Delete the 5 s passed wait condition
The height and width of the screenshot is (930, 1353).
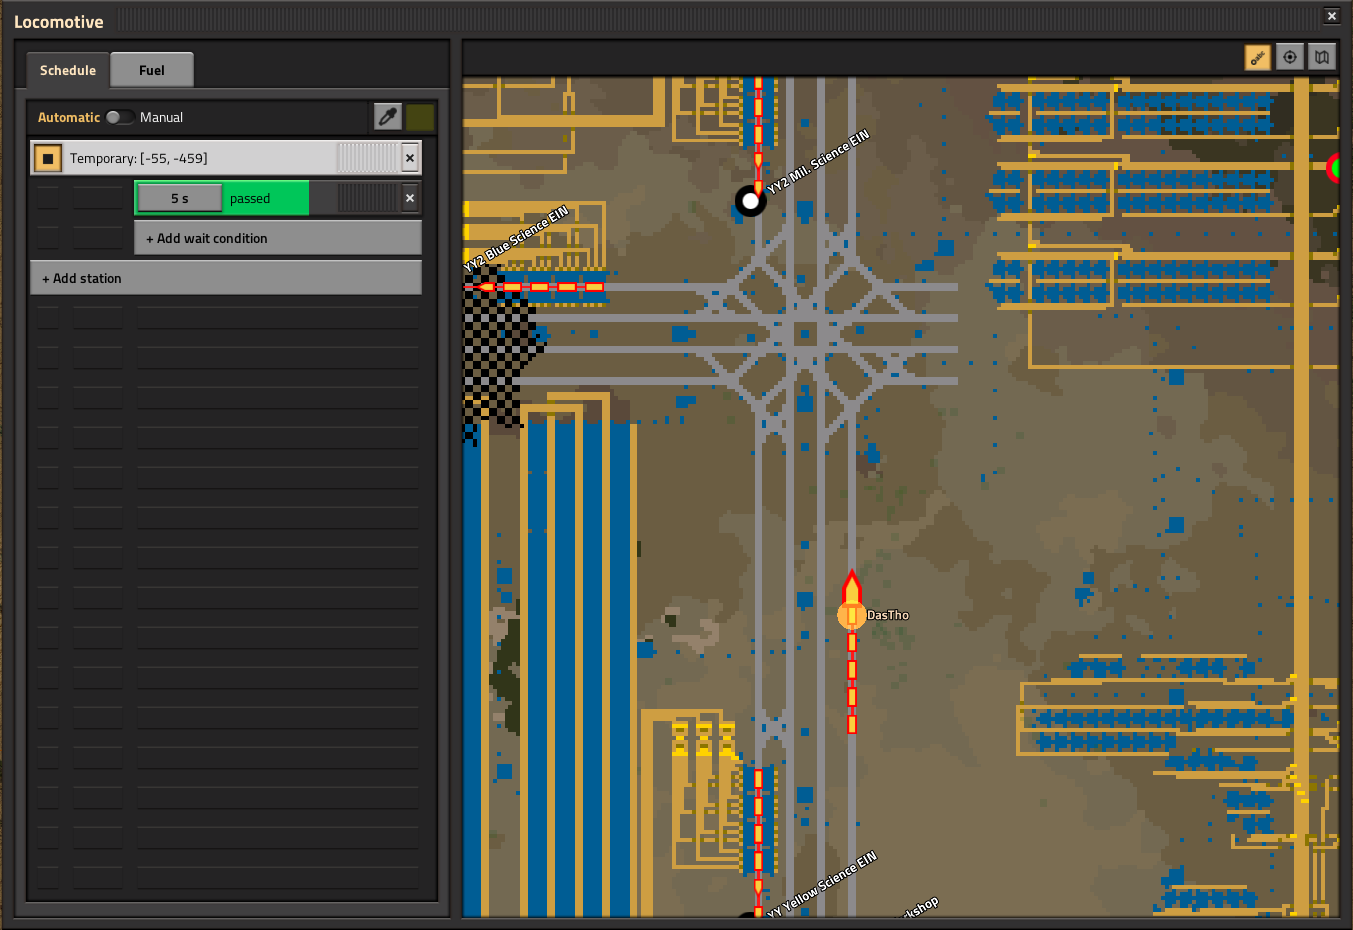pyautogui.click(x=410, y=198)
